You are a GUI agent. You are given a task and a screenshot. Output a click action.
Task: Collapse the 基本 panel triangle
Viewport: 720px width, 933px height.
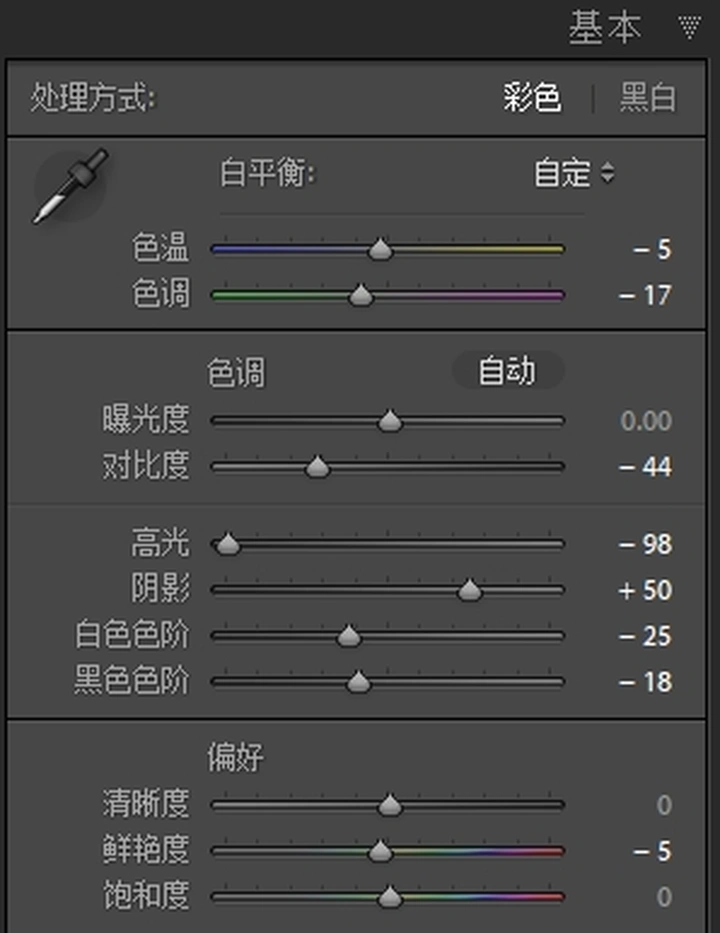click(689, 27)
